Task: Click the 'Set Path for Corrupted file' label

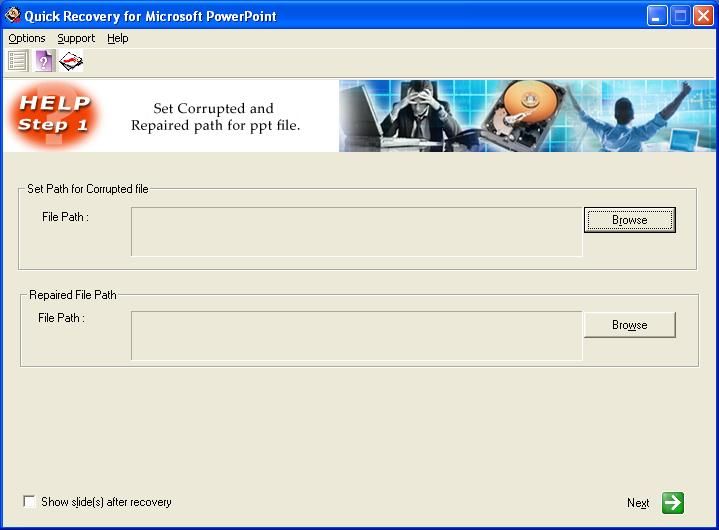Action: 88,189
